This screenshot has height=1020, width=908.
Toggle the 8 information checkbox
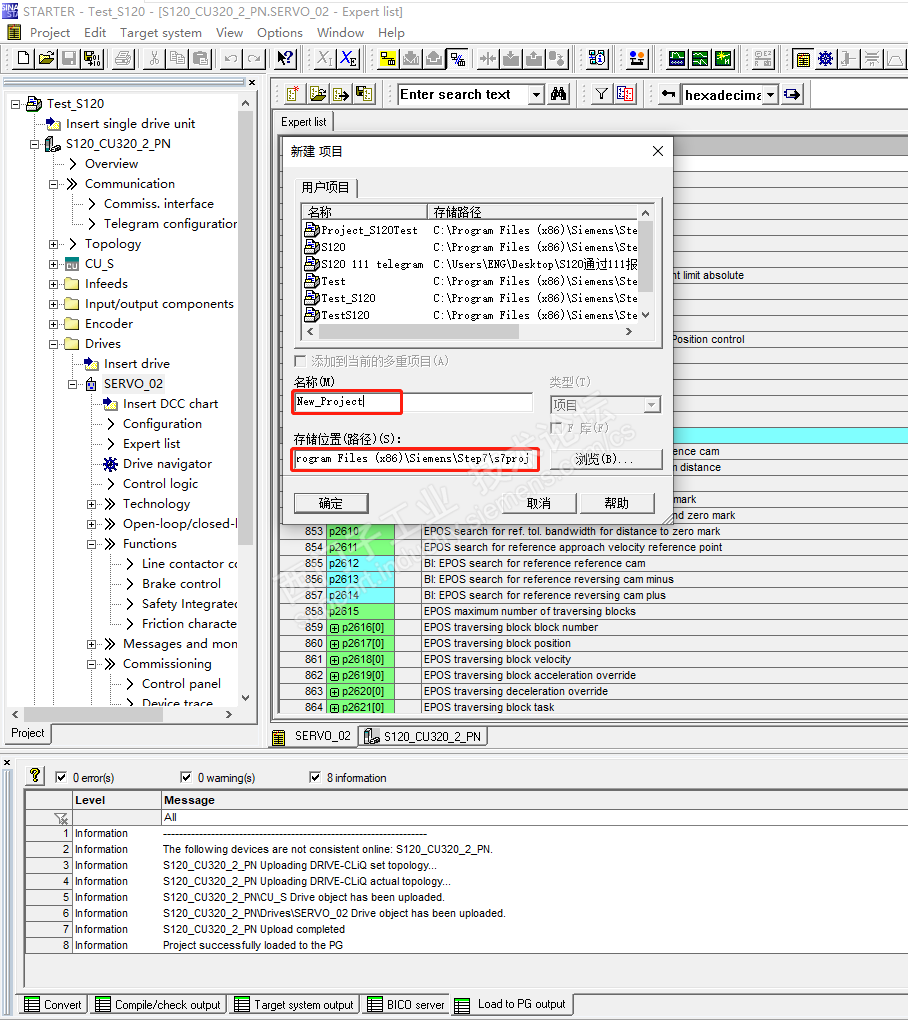pos(315,777)
